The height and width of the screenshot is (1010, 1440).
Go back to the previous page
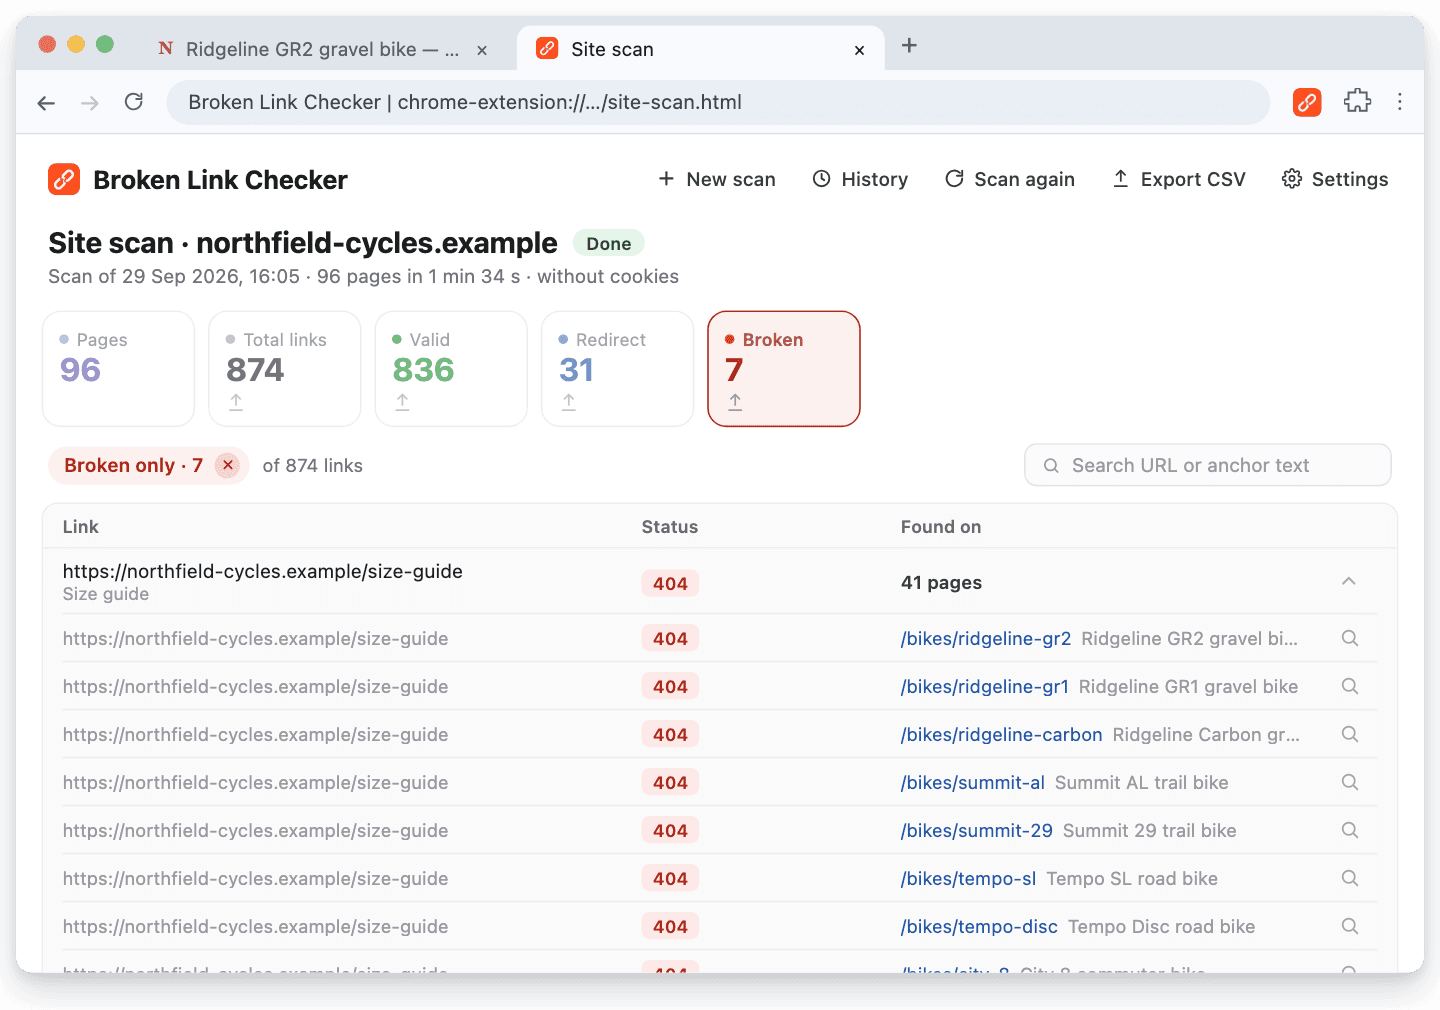tap(46, 102)
